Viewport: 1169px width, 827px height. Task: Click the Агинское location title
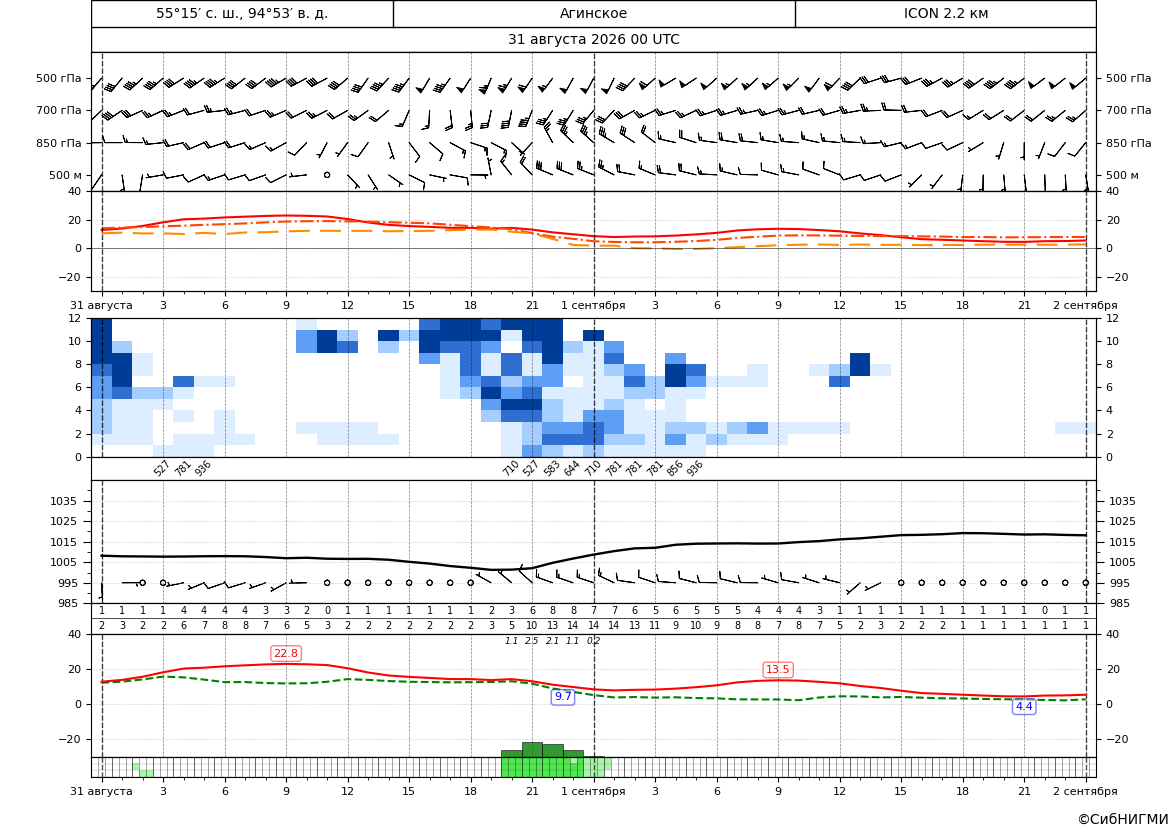pyautogui.click(x=593, y=13)
